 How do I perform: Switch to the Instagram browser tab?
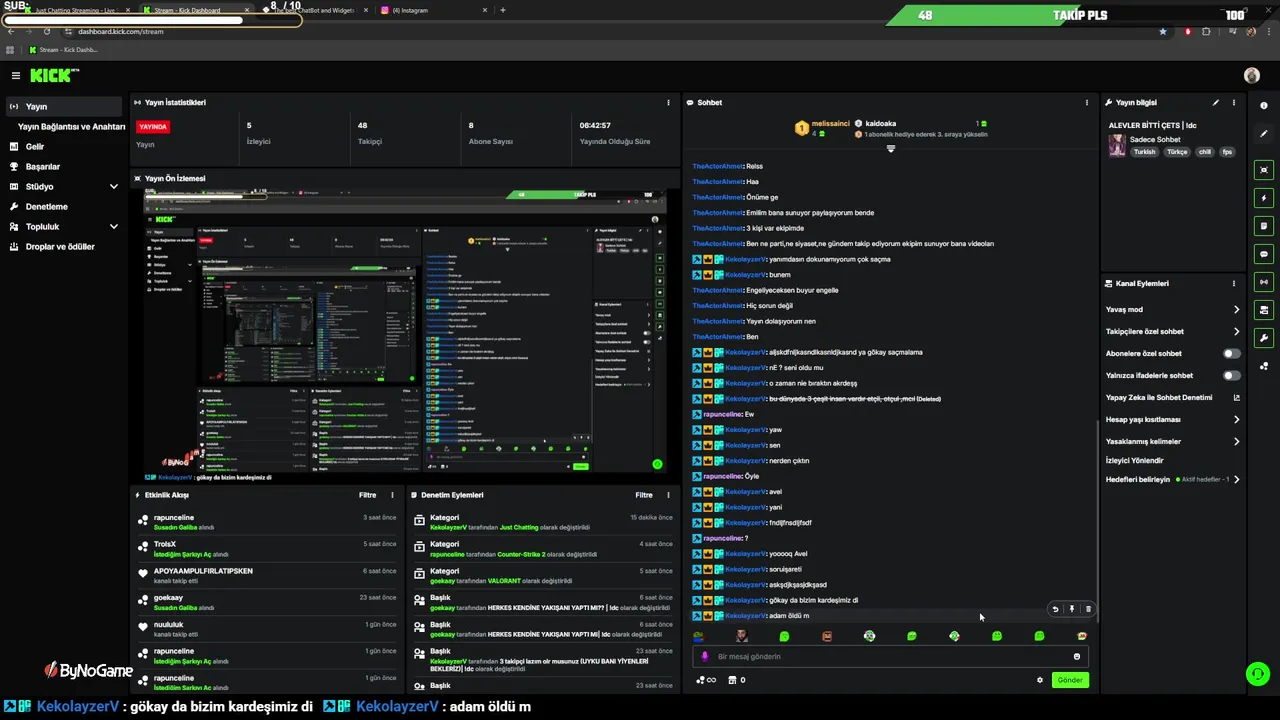pos(435,10)
